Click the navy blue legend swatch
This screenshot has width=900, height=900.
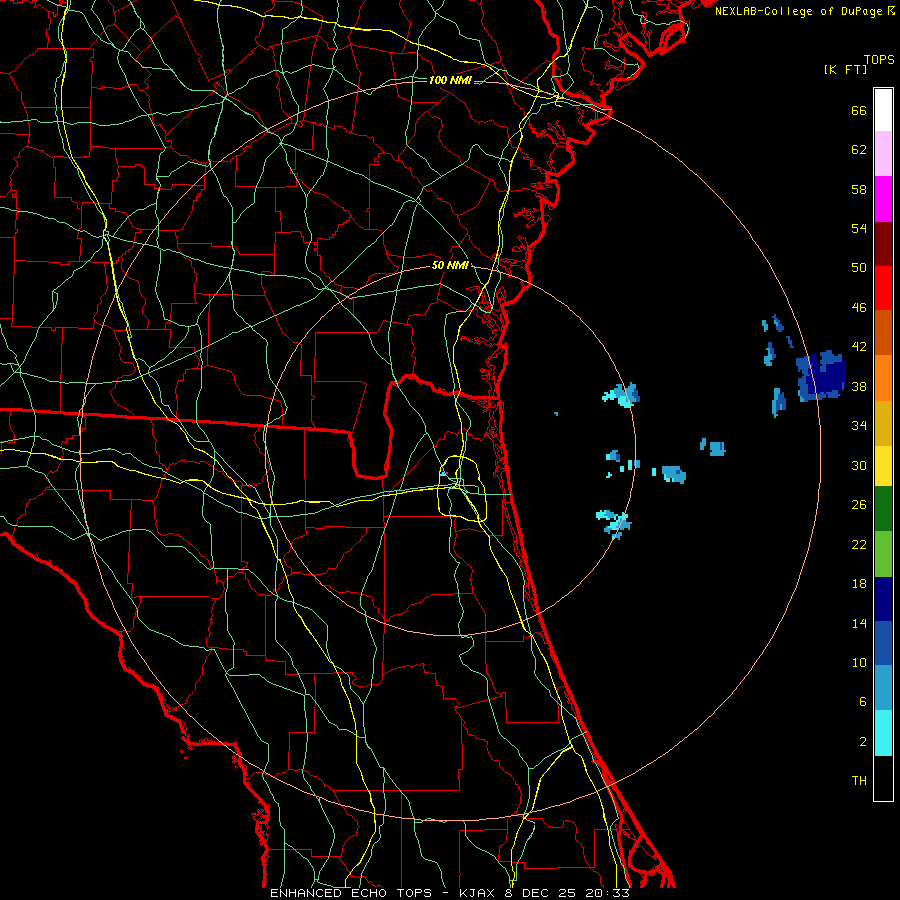click(883, 599)
